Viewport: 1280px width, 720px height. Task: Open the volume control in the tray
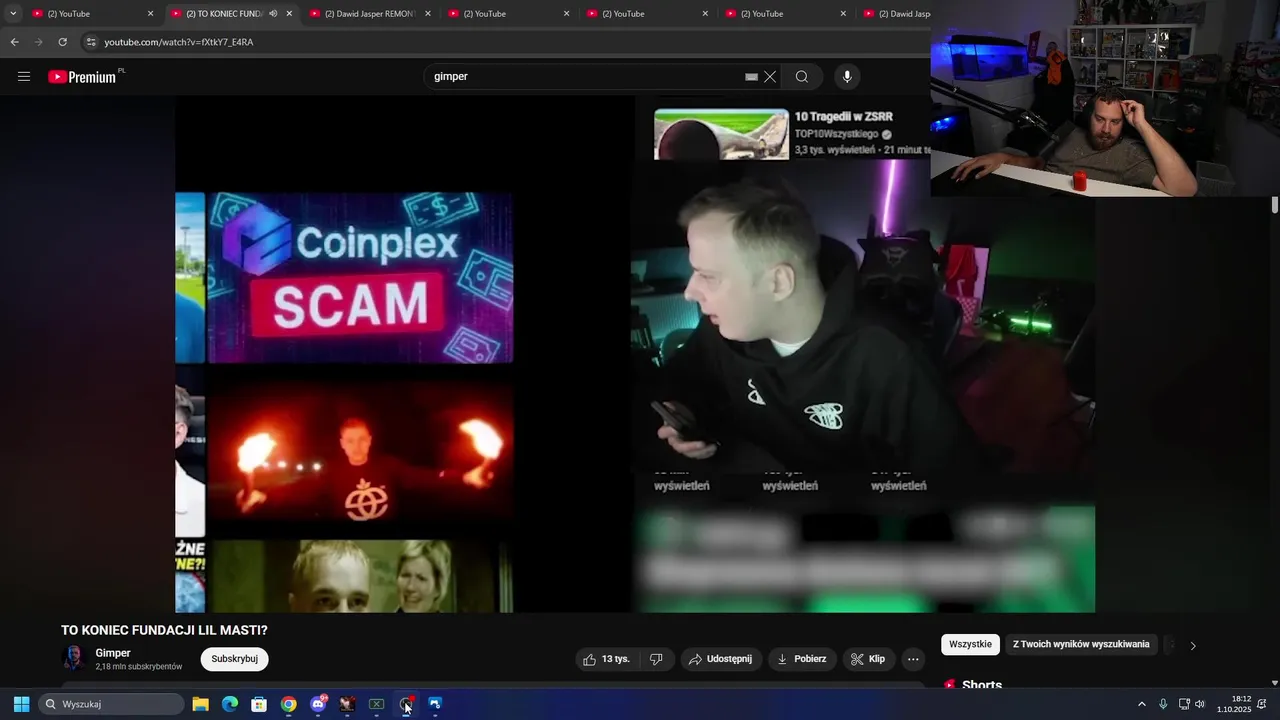[x=1200, y=704]
